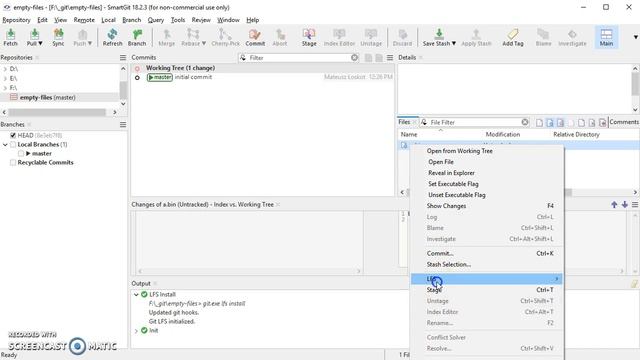Jump to the next change arrow
Image resolution: width=640 pixels, height=360 pixels.
coord(624,204)
